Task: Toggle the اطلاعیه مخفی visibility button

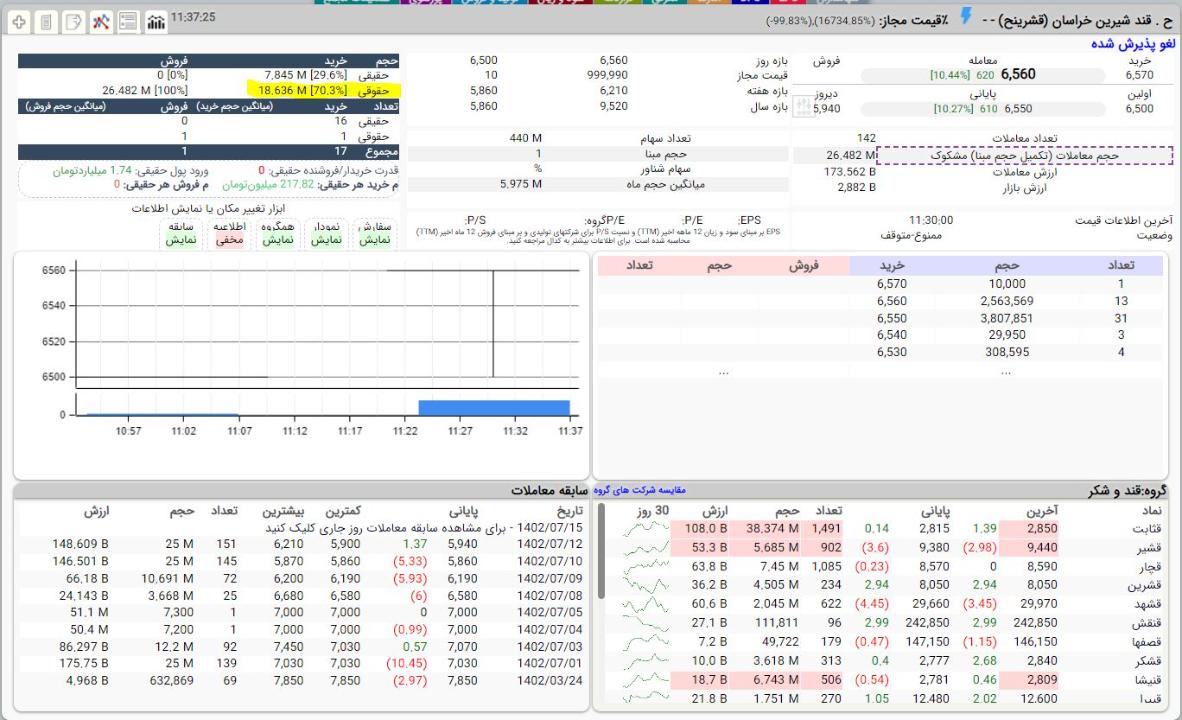Action: pos(235,234)
